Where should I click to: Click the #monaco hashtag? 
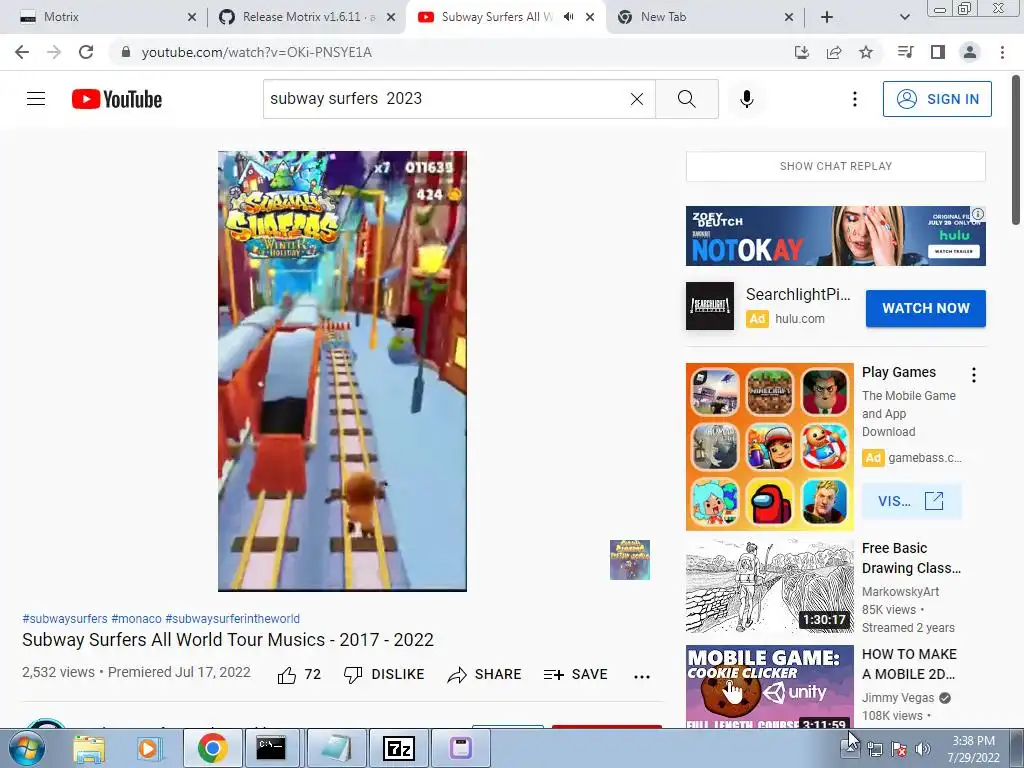(x=136, y=618)
